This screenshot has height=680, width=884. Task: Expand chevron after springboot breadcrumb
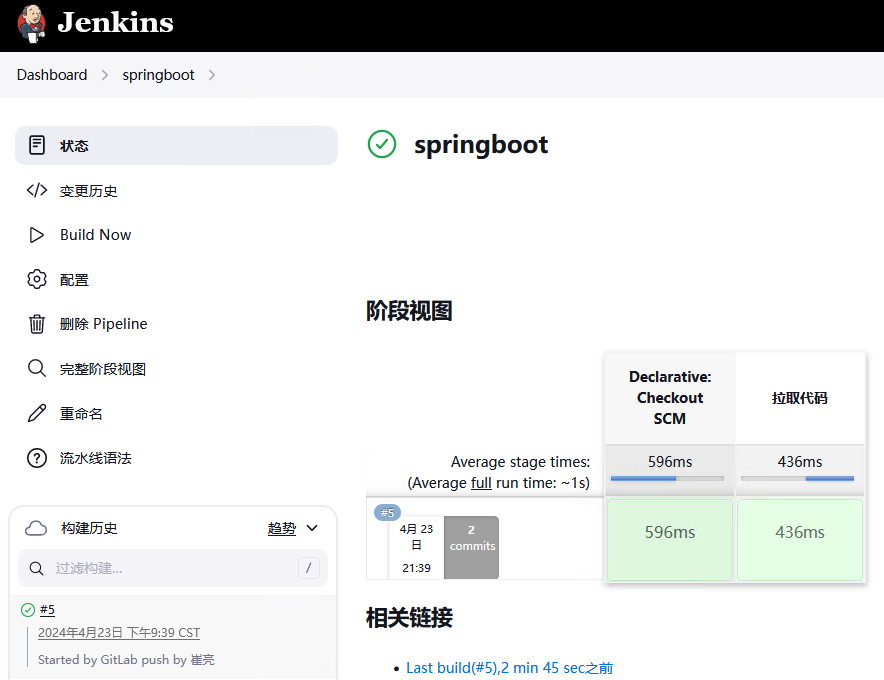[212, 75]
